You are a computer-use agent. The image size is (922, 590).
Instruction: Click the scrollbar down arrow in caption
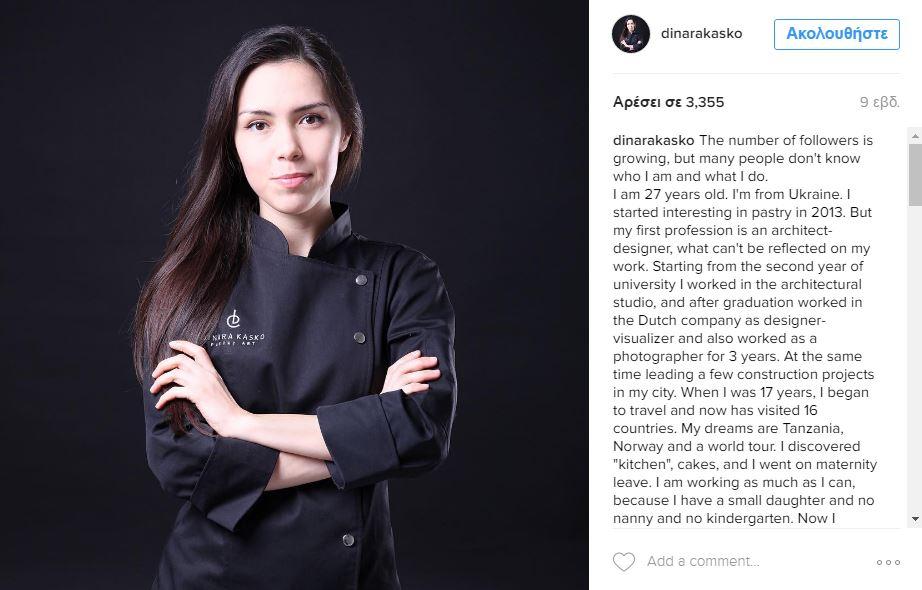coord(915,519)
